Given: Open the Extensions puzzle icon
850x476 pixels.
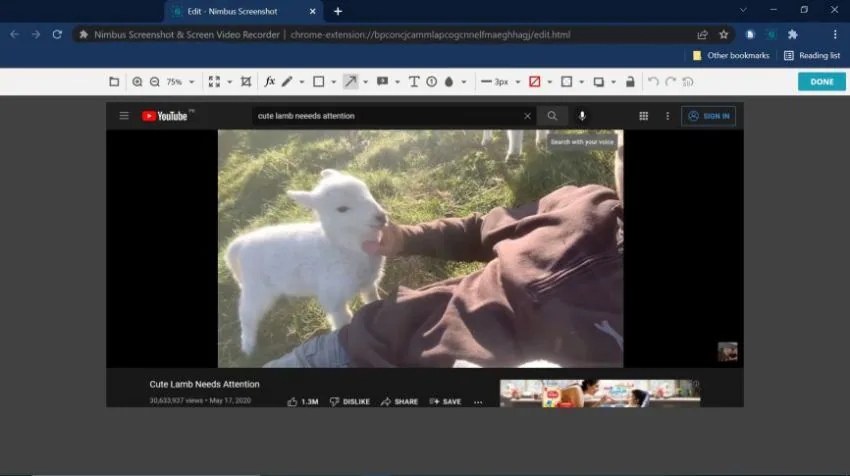Looking at the screenshot, I should click(793, 35).
